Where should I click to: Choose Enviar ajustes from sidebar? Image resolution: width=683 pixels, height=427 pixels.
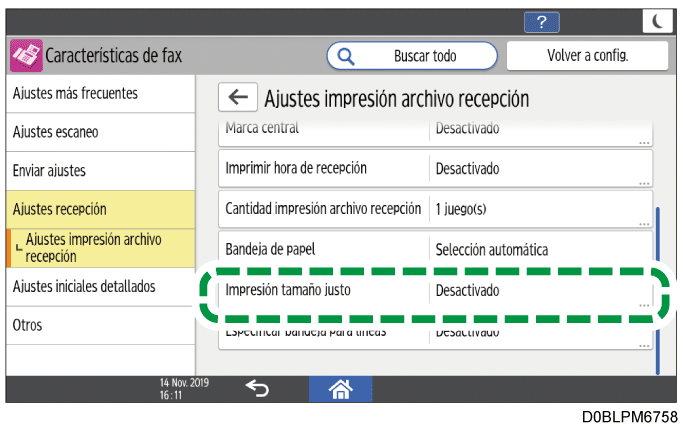(100, 171)
